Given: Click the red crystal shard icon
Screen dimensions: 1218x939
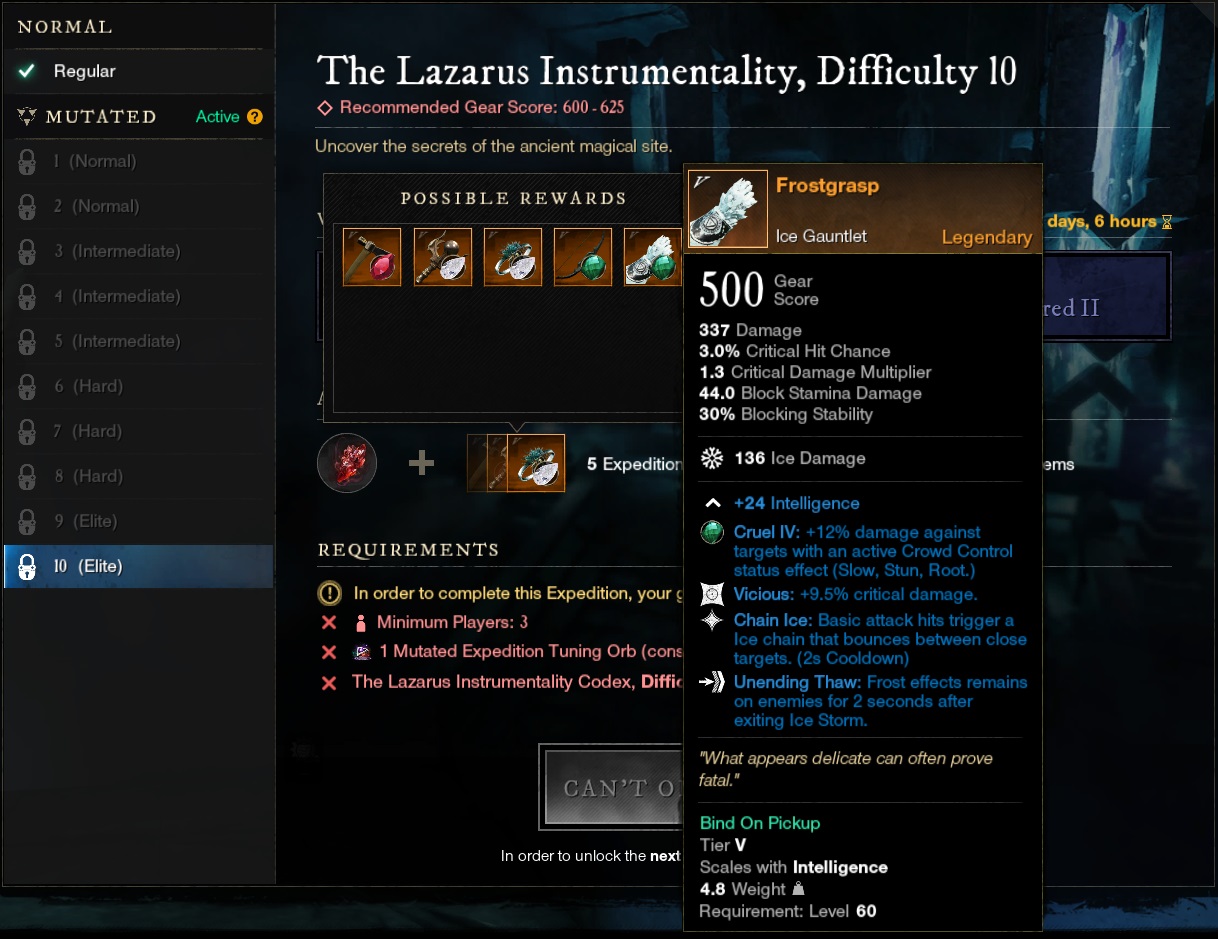Looking at the screenshot, I should coord(347,464).
